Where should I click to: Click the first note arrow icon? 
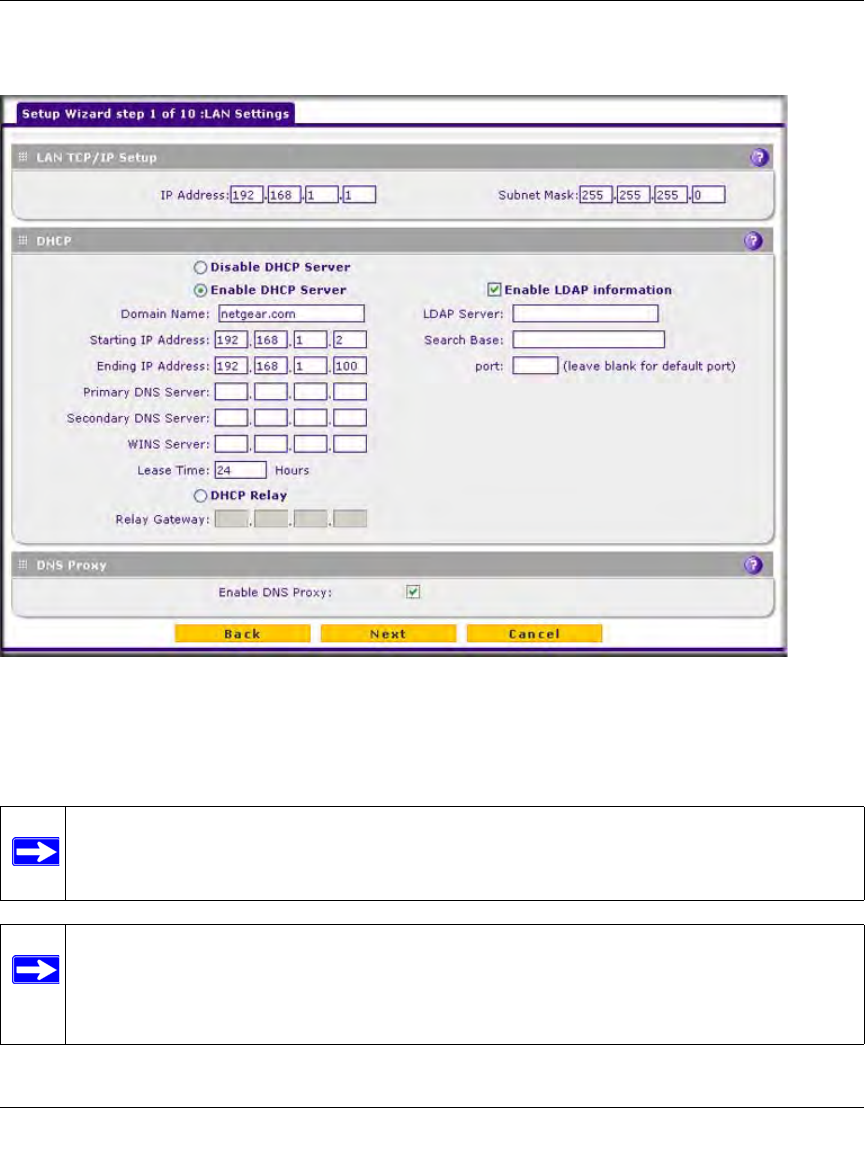[x=35, y=852]
